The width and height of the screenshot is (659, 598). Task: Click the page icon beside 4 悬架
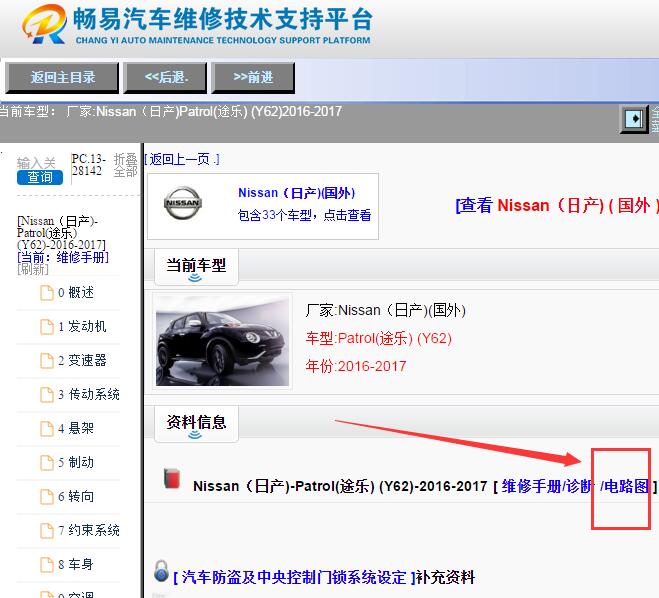pos(47,429)
